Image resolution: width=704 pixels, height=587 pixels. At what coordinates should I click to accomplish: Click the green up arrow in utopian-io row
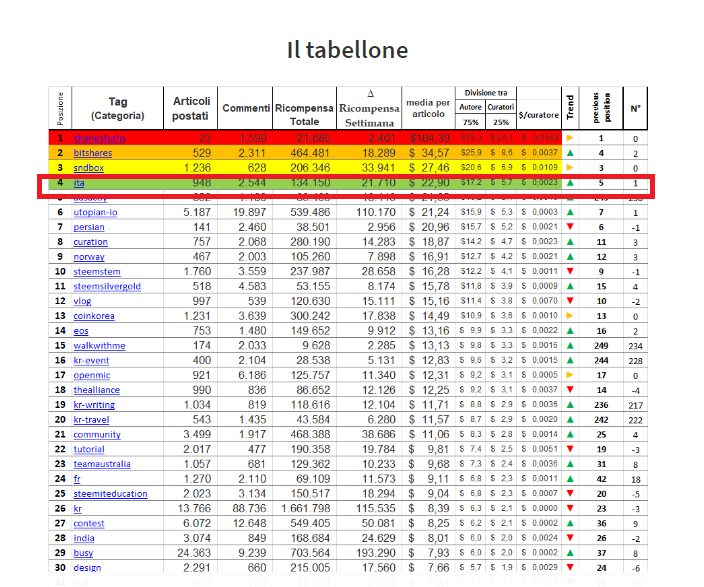pyautogui.click(x=570, y=212)
